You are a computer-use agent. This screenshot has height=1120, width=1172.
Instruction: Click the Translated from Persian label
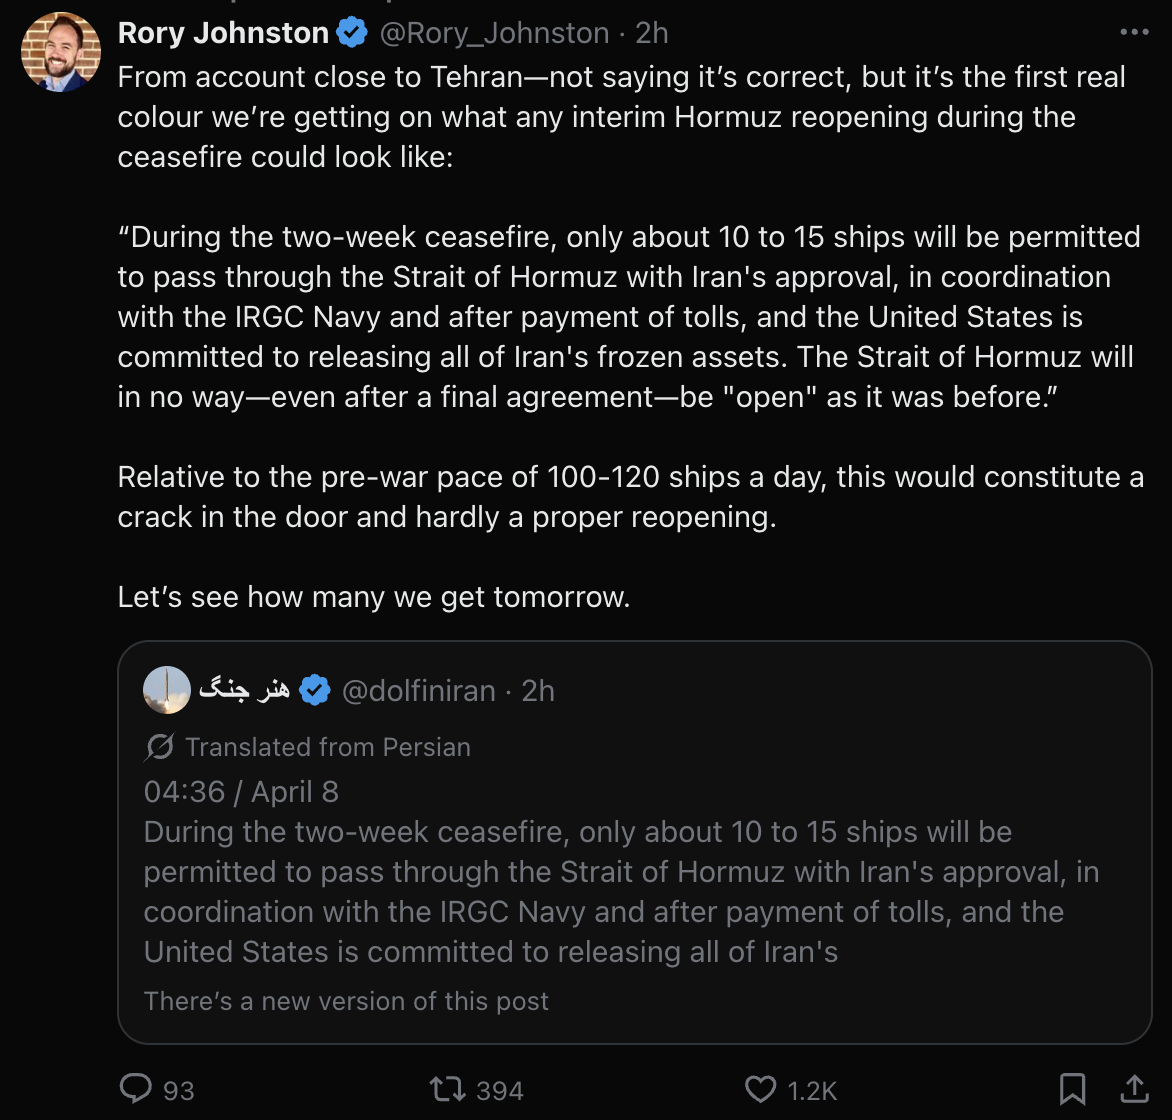(x=328, y=747)
